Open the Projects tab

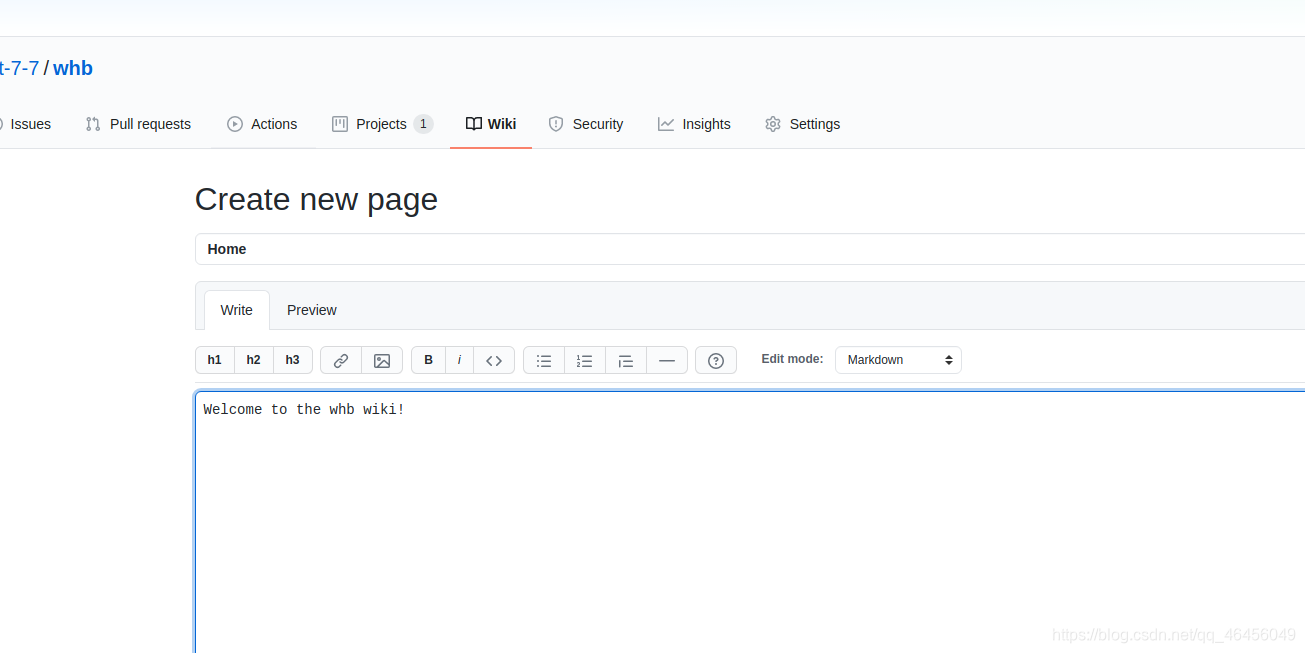coord(382,124)
